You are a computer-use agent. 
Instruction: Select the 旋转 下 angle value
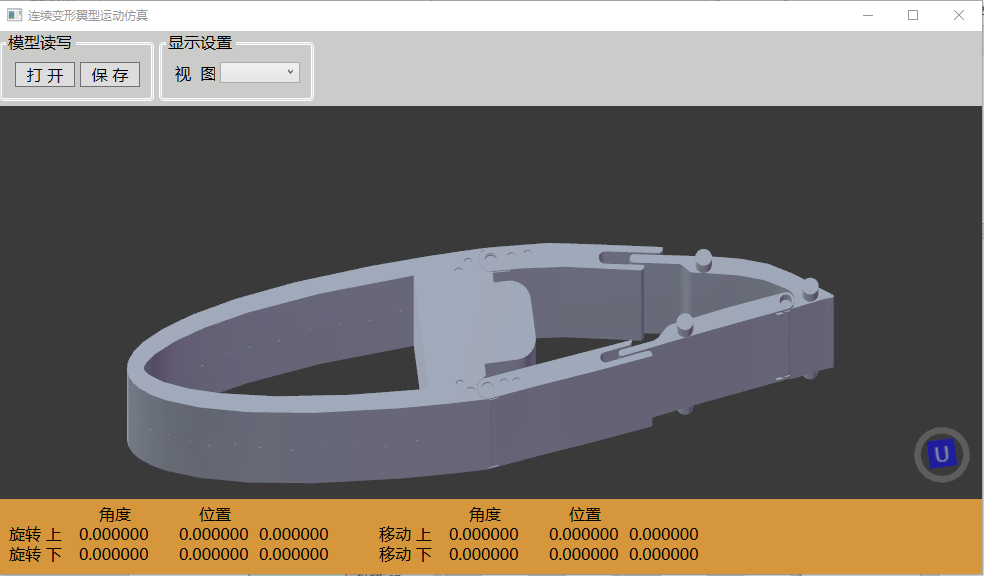[114, 554]
